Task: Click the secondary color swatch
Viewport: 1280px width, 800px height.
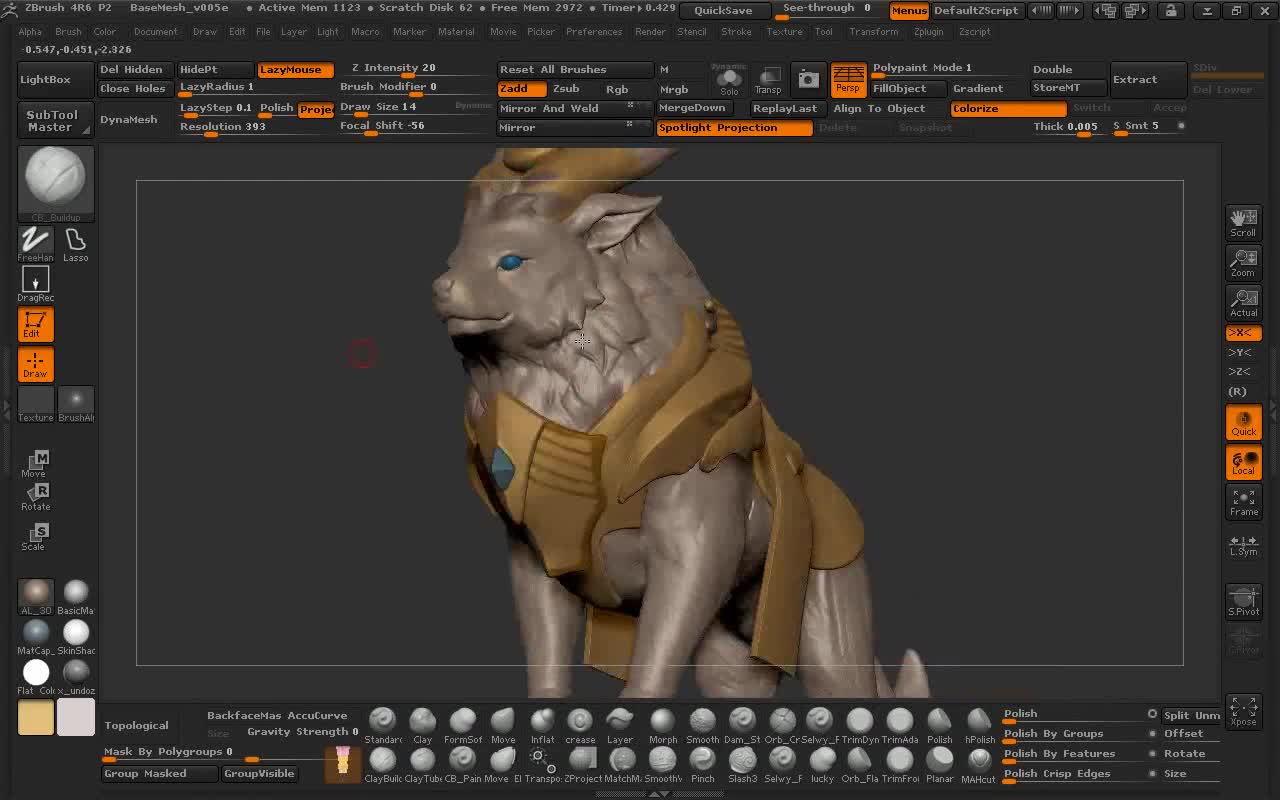Action: pyautogui.click(x=76, y=717)
